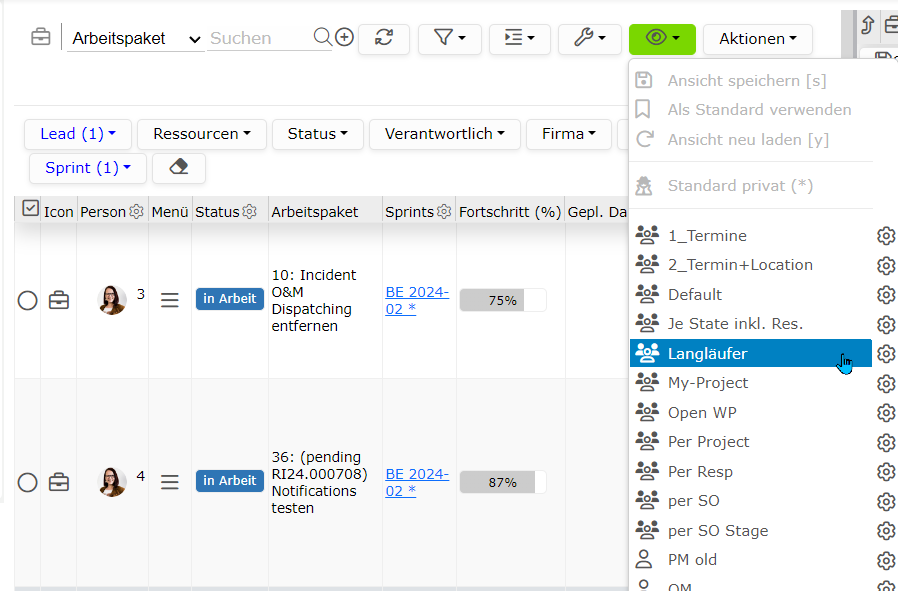Open settings gear for Default view
The image size is (898, 591).
pyautogui.click(x=886, y=294)
